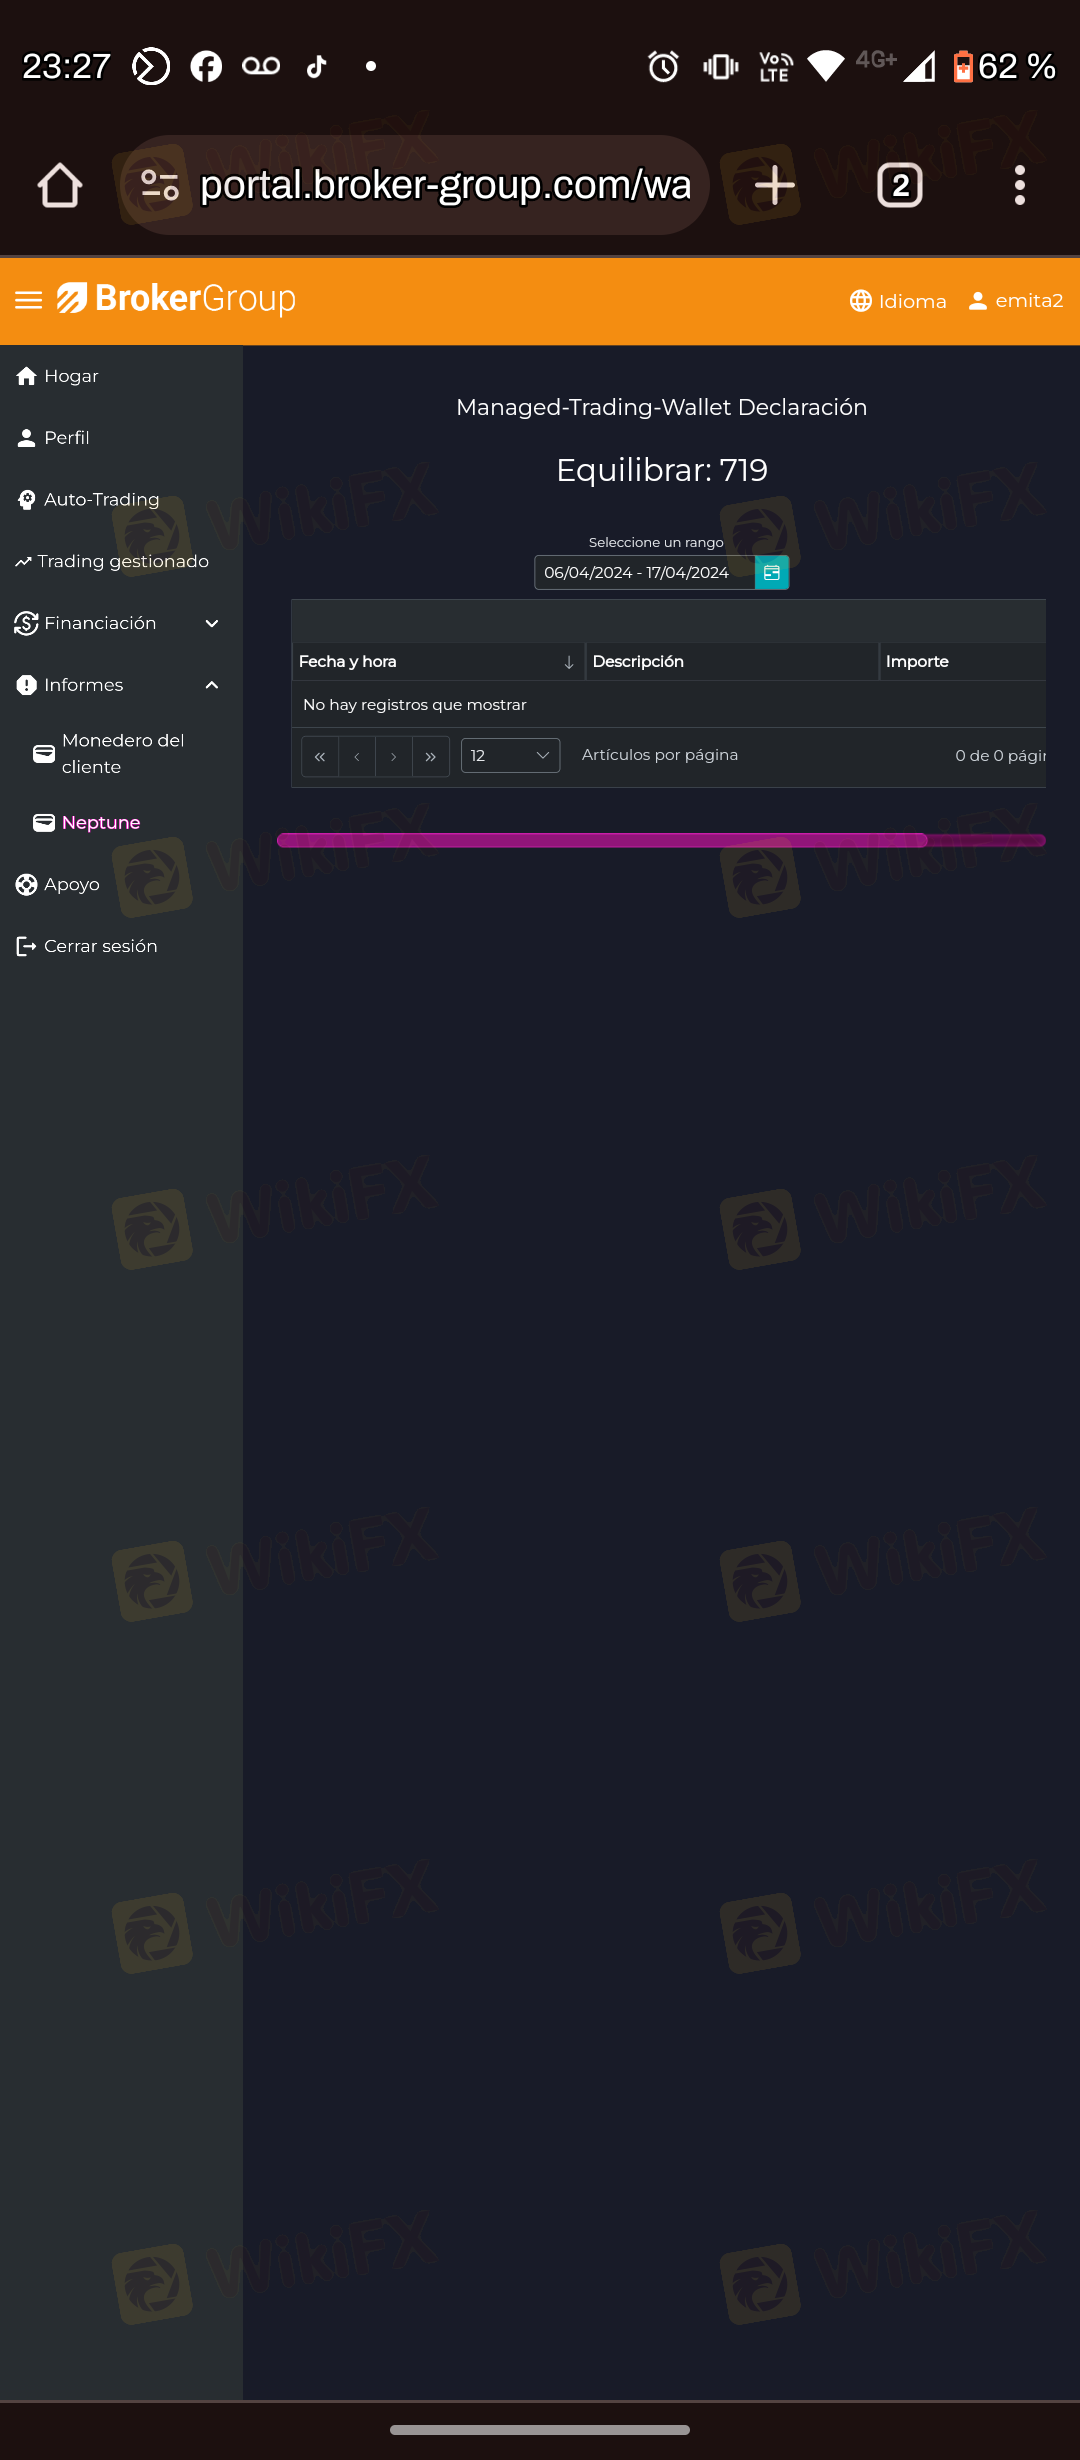Viewport: 1080px width, 2460px height.
Task: Click the pink horizontal scrollbar
Action: (x=602, y=840)
